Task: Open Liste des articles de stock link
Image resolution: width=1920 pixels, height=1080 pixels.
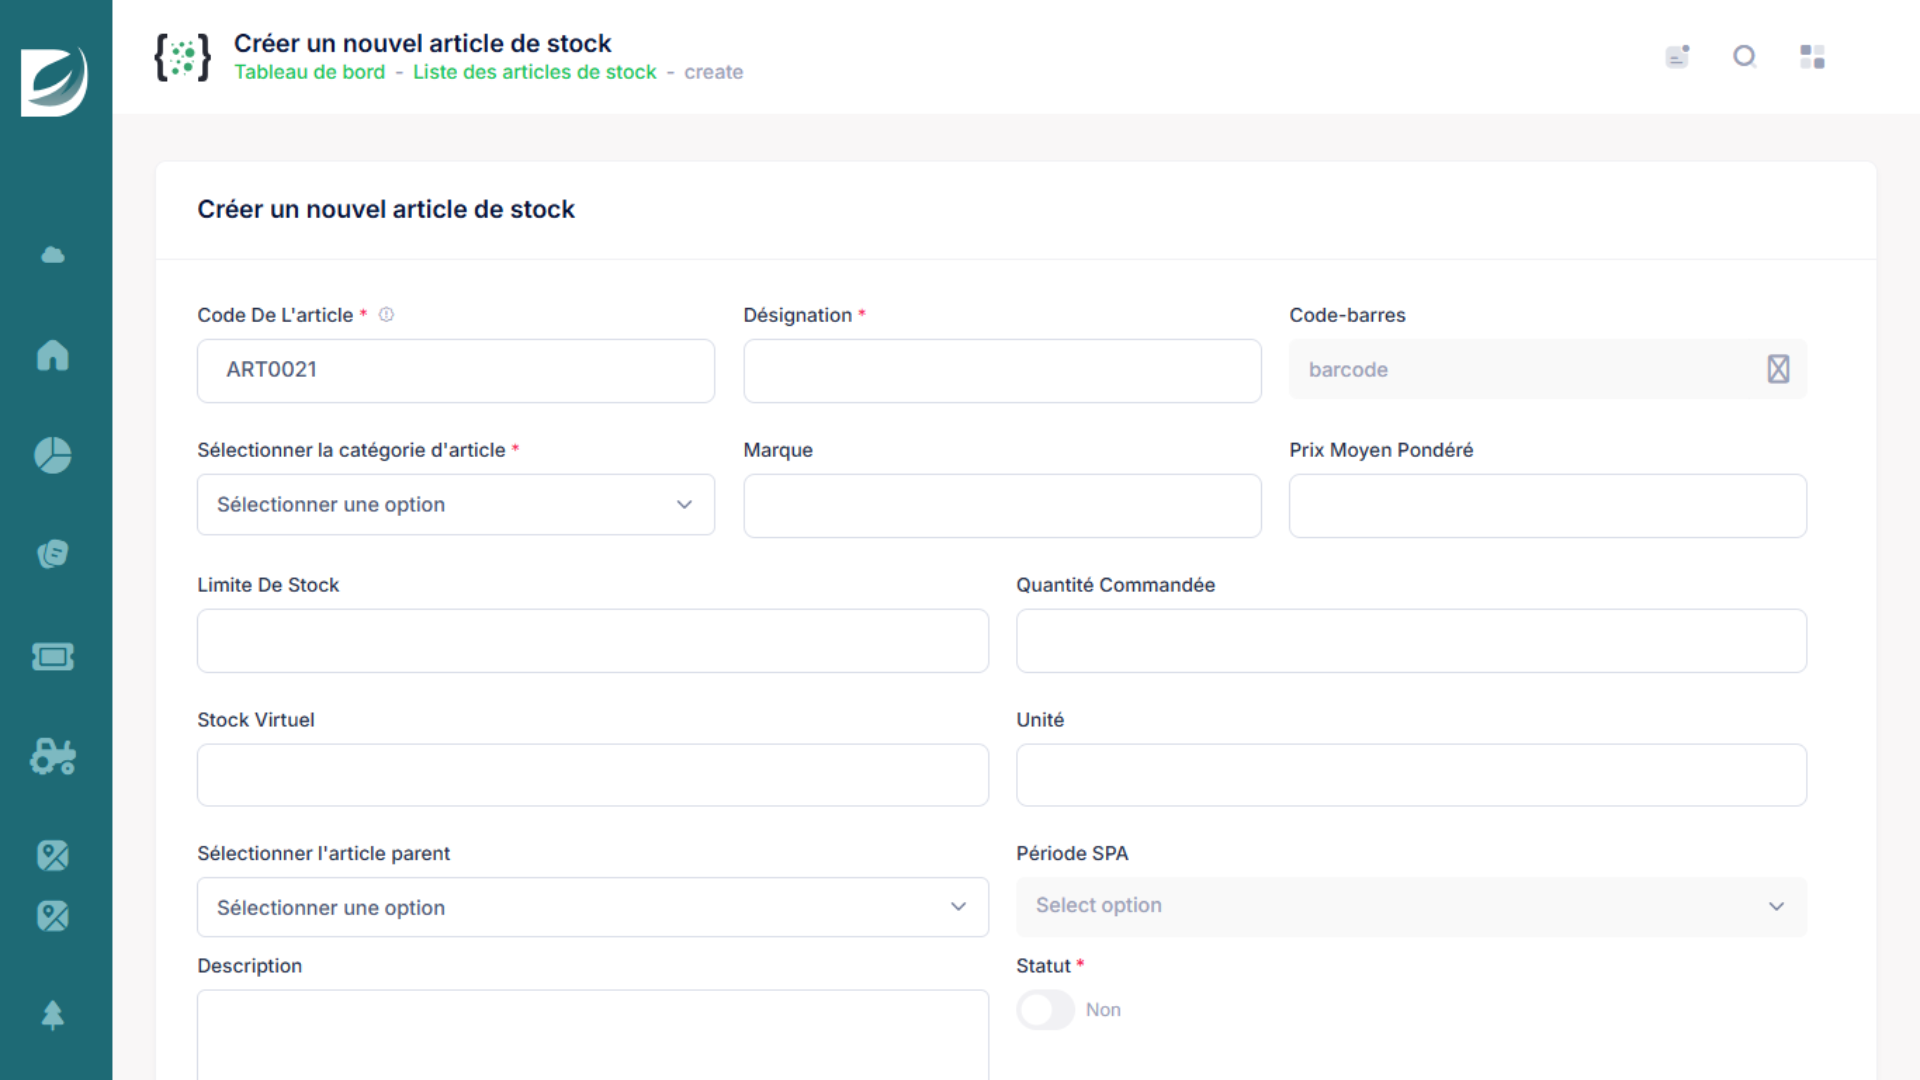Action: 535,72
